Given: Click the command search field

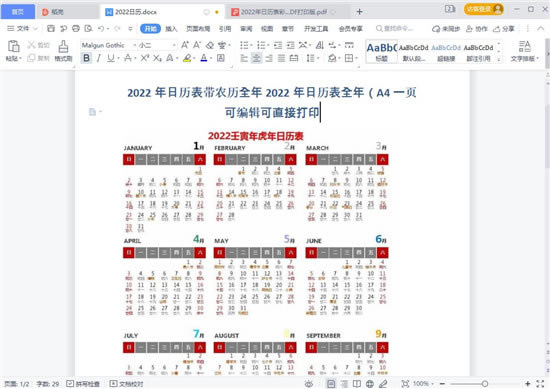Looking at the screenshot, I should (x=395, y=28).
